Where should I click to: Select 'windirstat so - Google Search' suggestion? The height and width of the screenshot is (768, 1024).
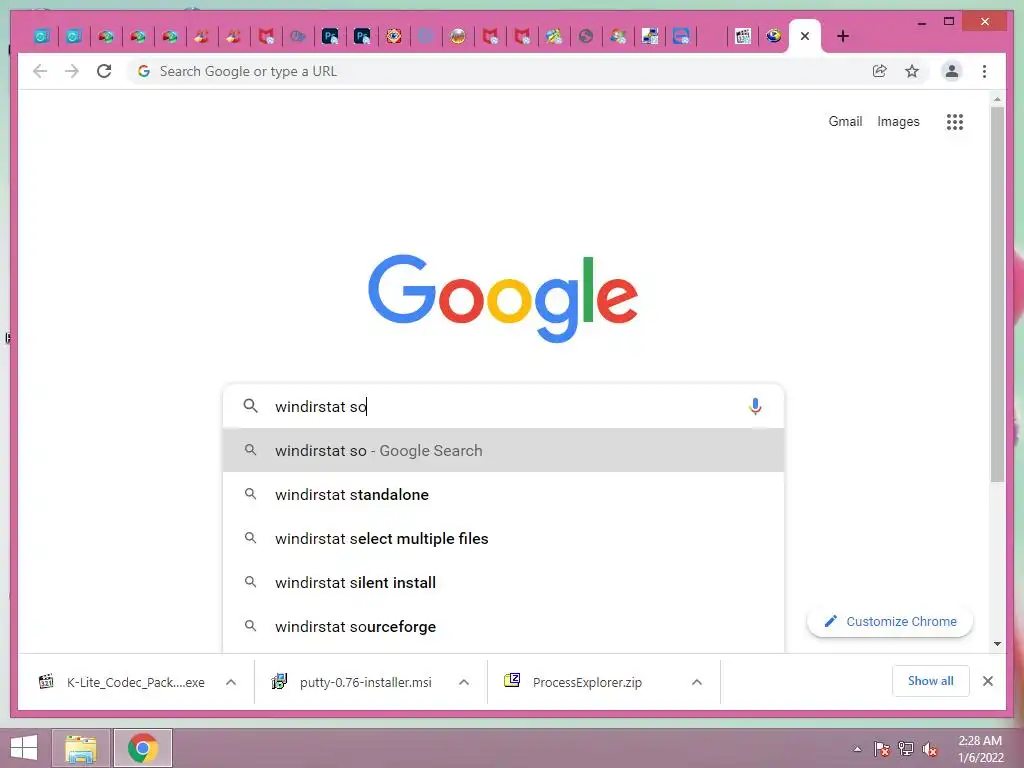pos(503,451)
